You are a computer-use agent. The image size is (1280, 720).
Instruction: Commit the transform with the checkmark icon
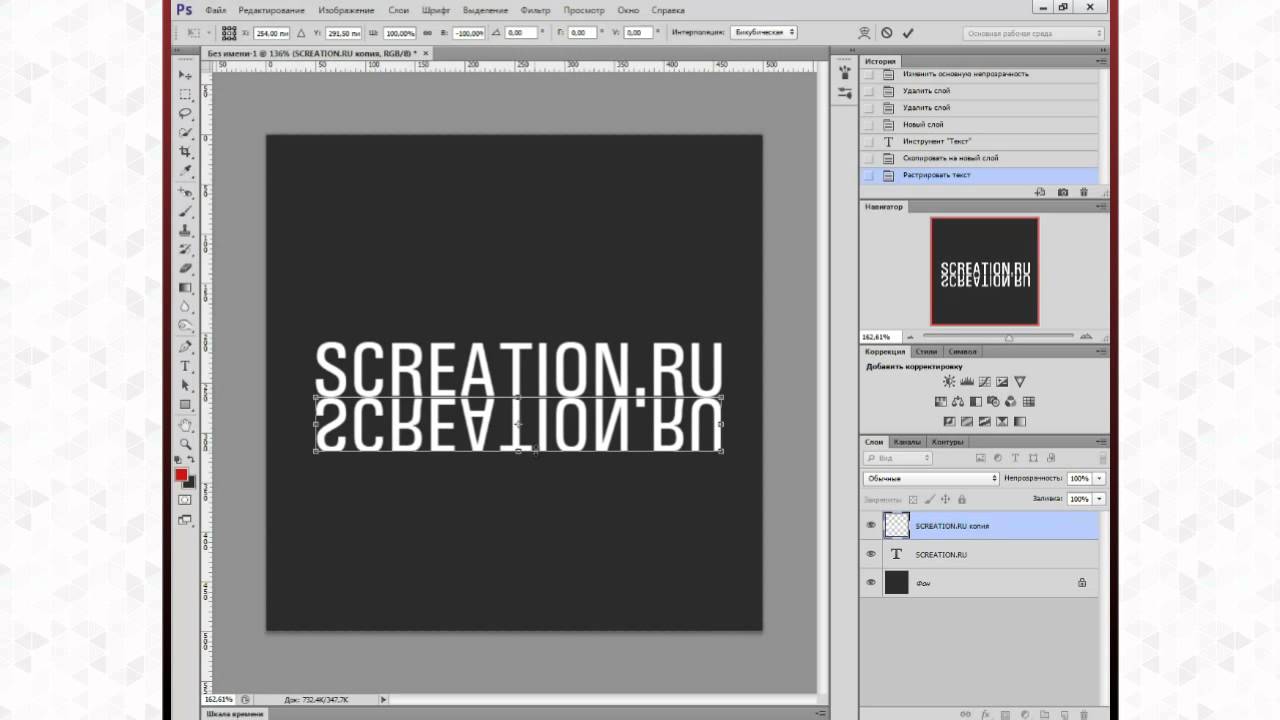click(908, 33)
